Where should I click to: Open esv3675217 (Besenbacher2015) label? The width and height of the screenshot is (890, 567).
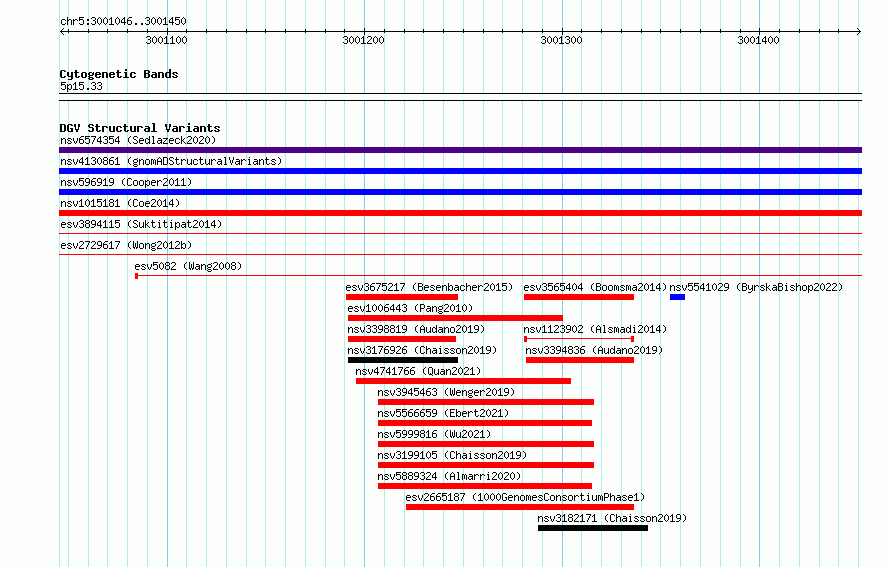click(429, 287)
